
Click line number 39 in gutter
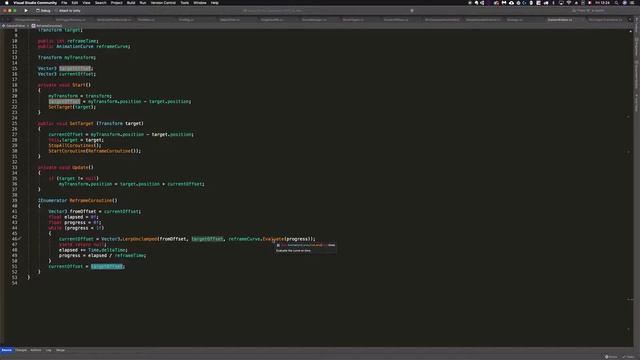pyautogui.click(x=15, y=200)
